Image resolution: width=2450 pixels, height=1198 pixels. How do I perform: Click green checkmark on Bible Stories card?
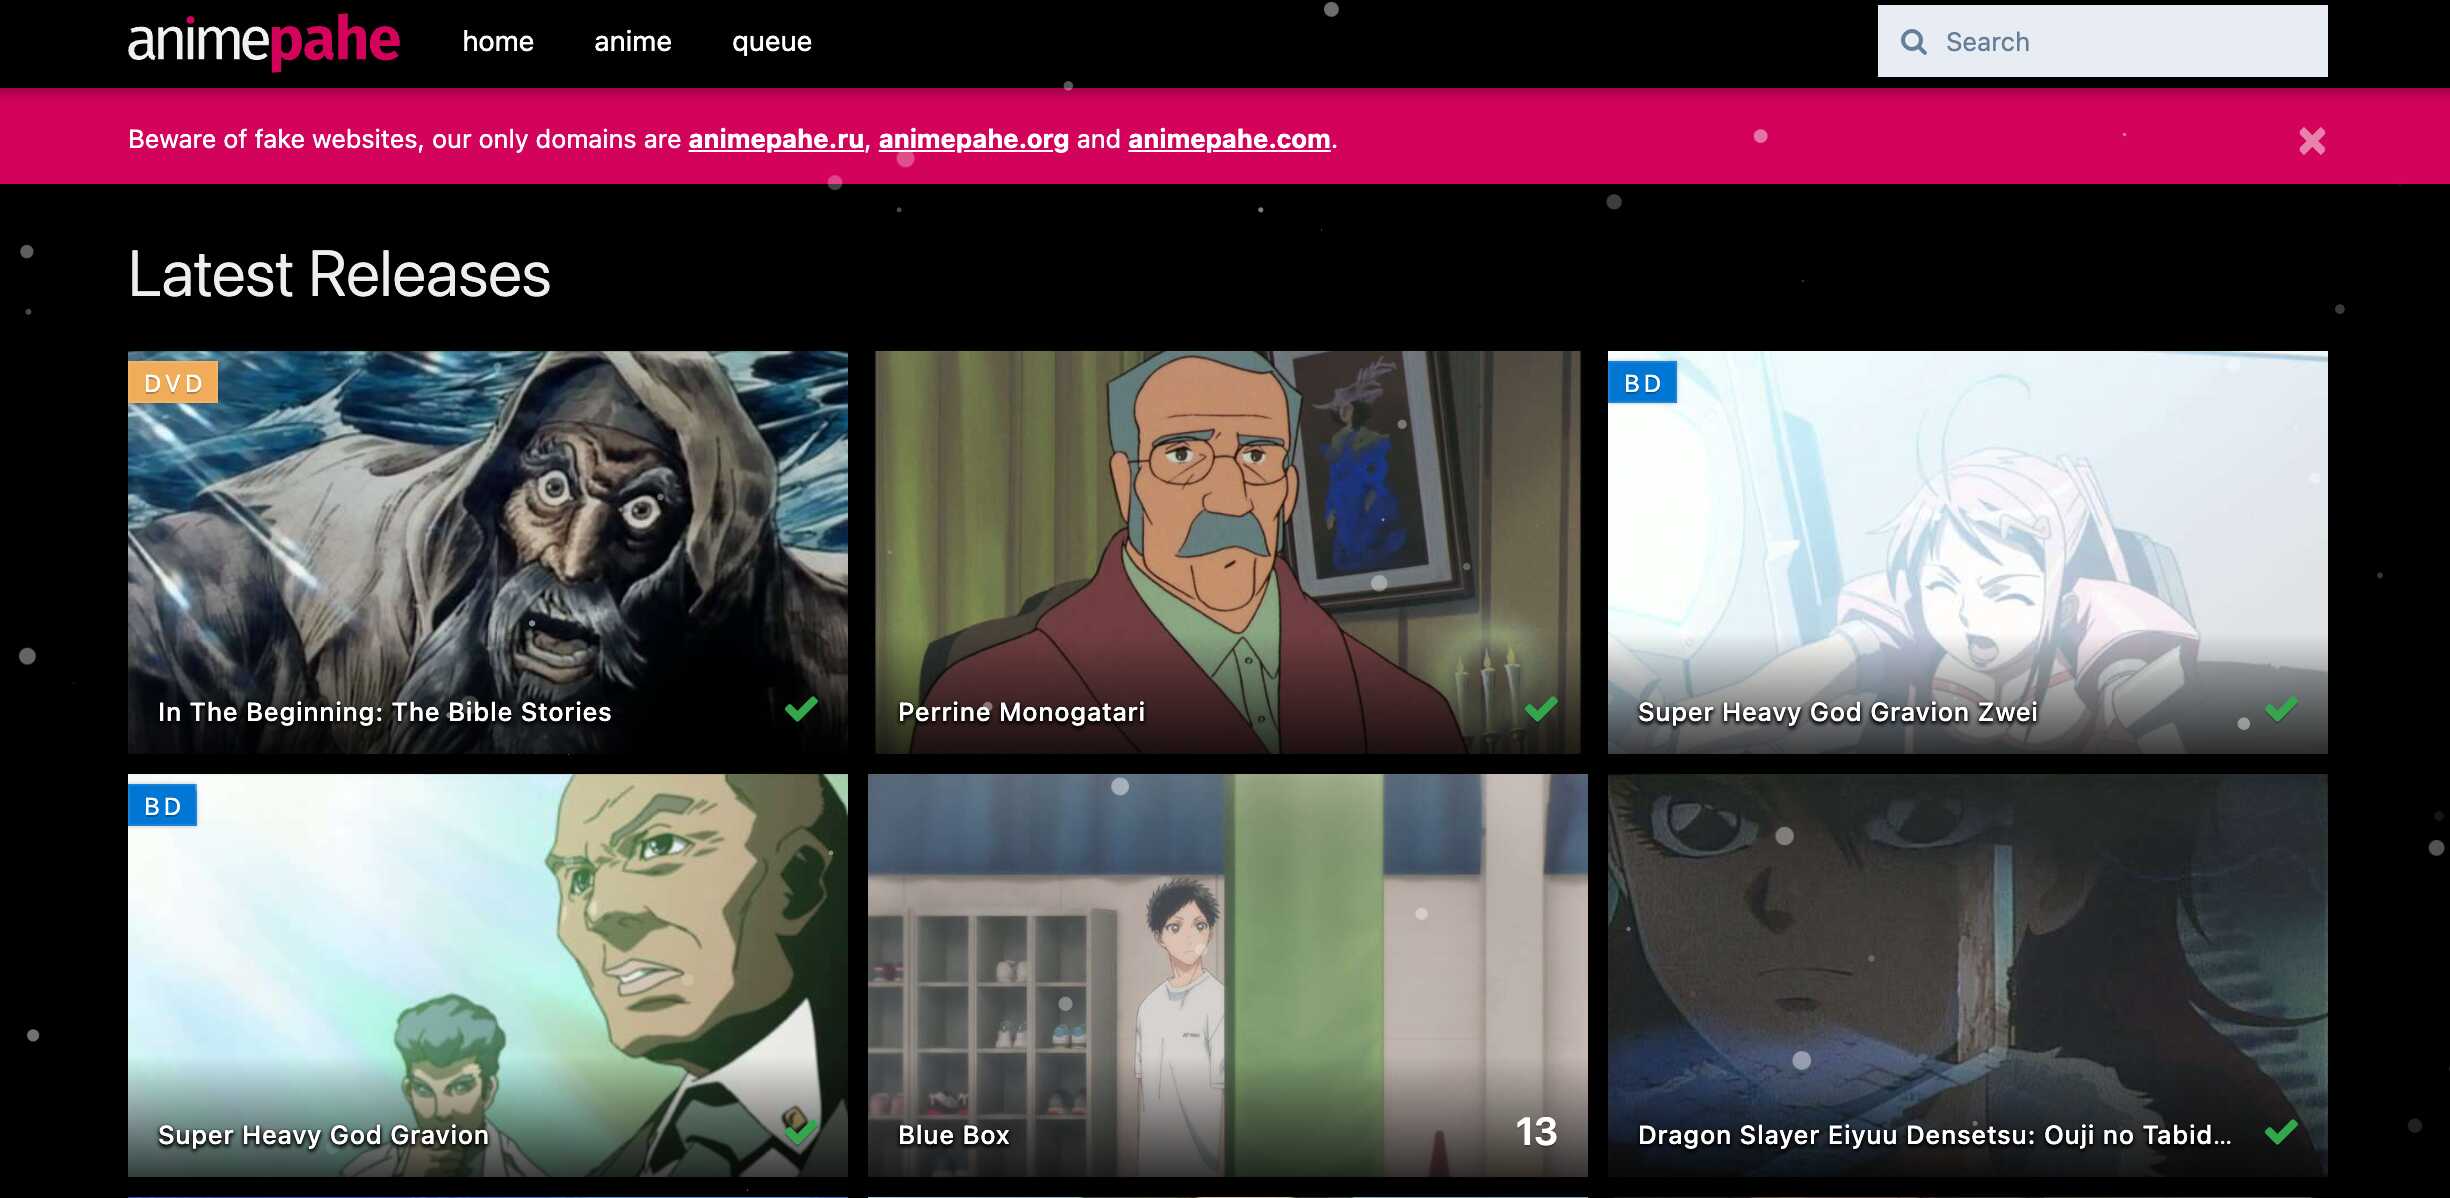pos(801,709)
